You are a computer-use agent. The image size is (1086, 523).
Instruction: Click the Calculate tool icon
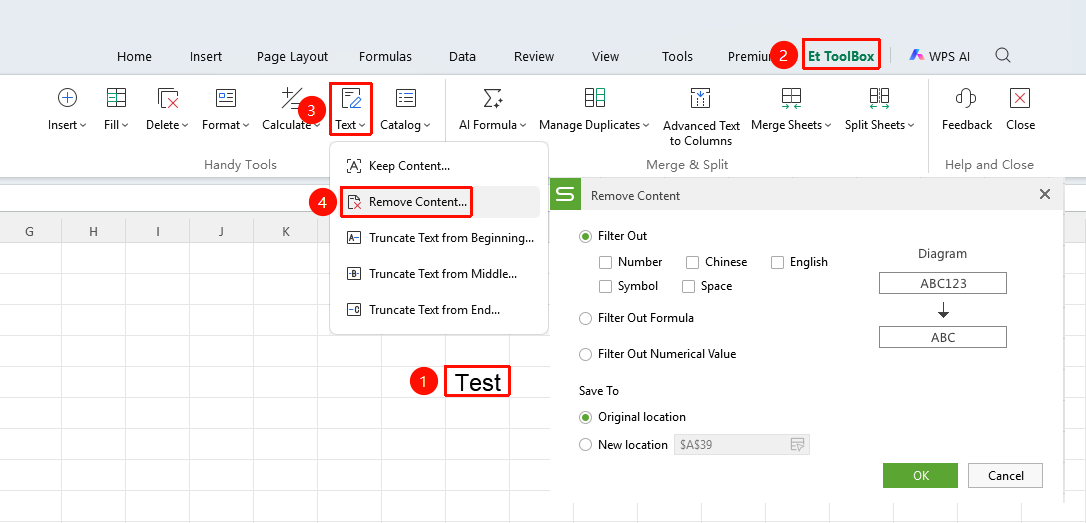pyautogui.click(x=291, y=98)
